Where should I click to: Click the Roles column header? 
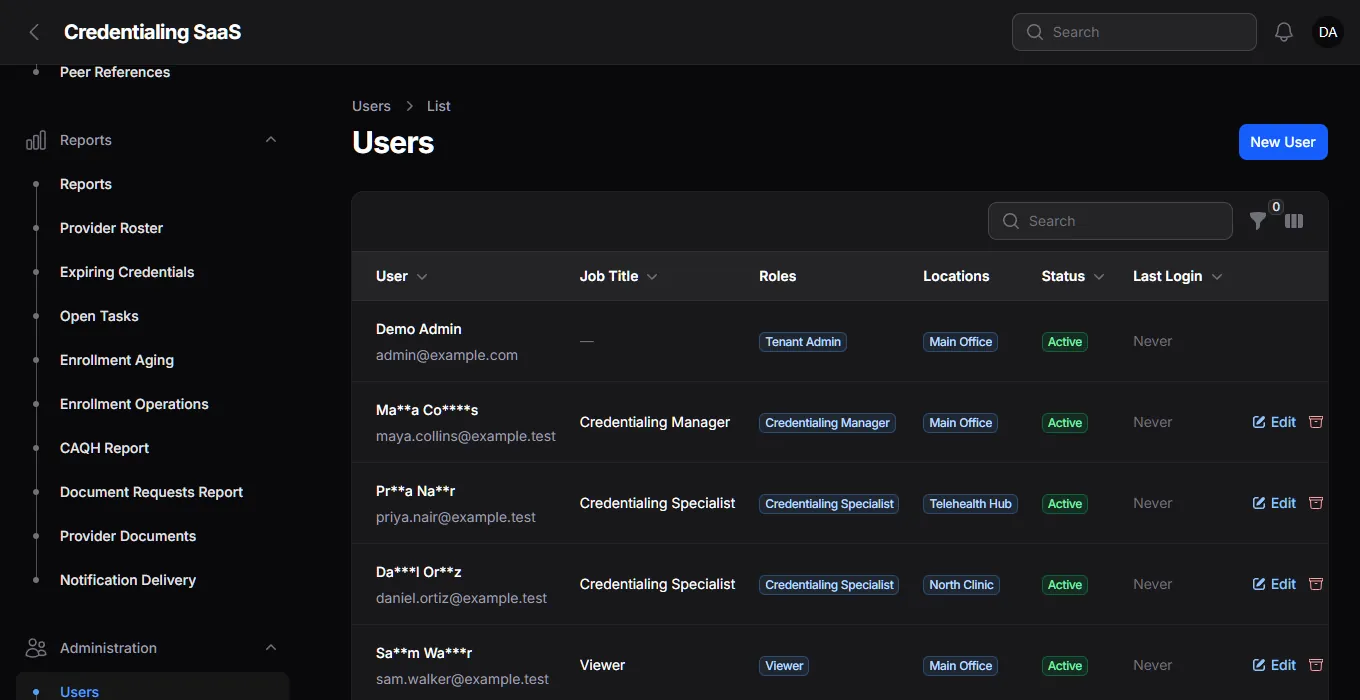pos(778,276)
